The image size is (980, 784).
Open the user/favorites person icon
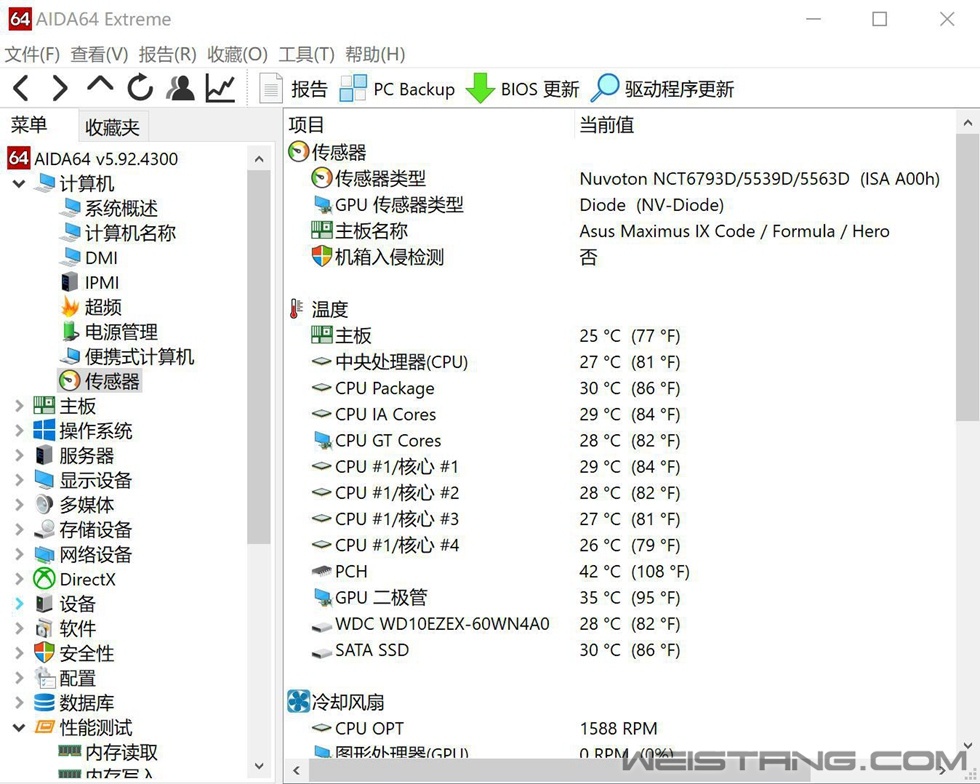(x=181, y=89)
